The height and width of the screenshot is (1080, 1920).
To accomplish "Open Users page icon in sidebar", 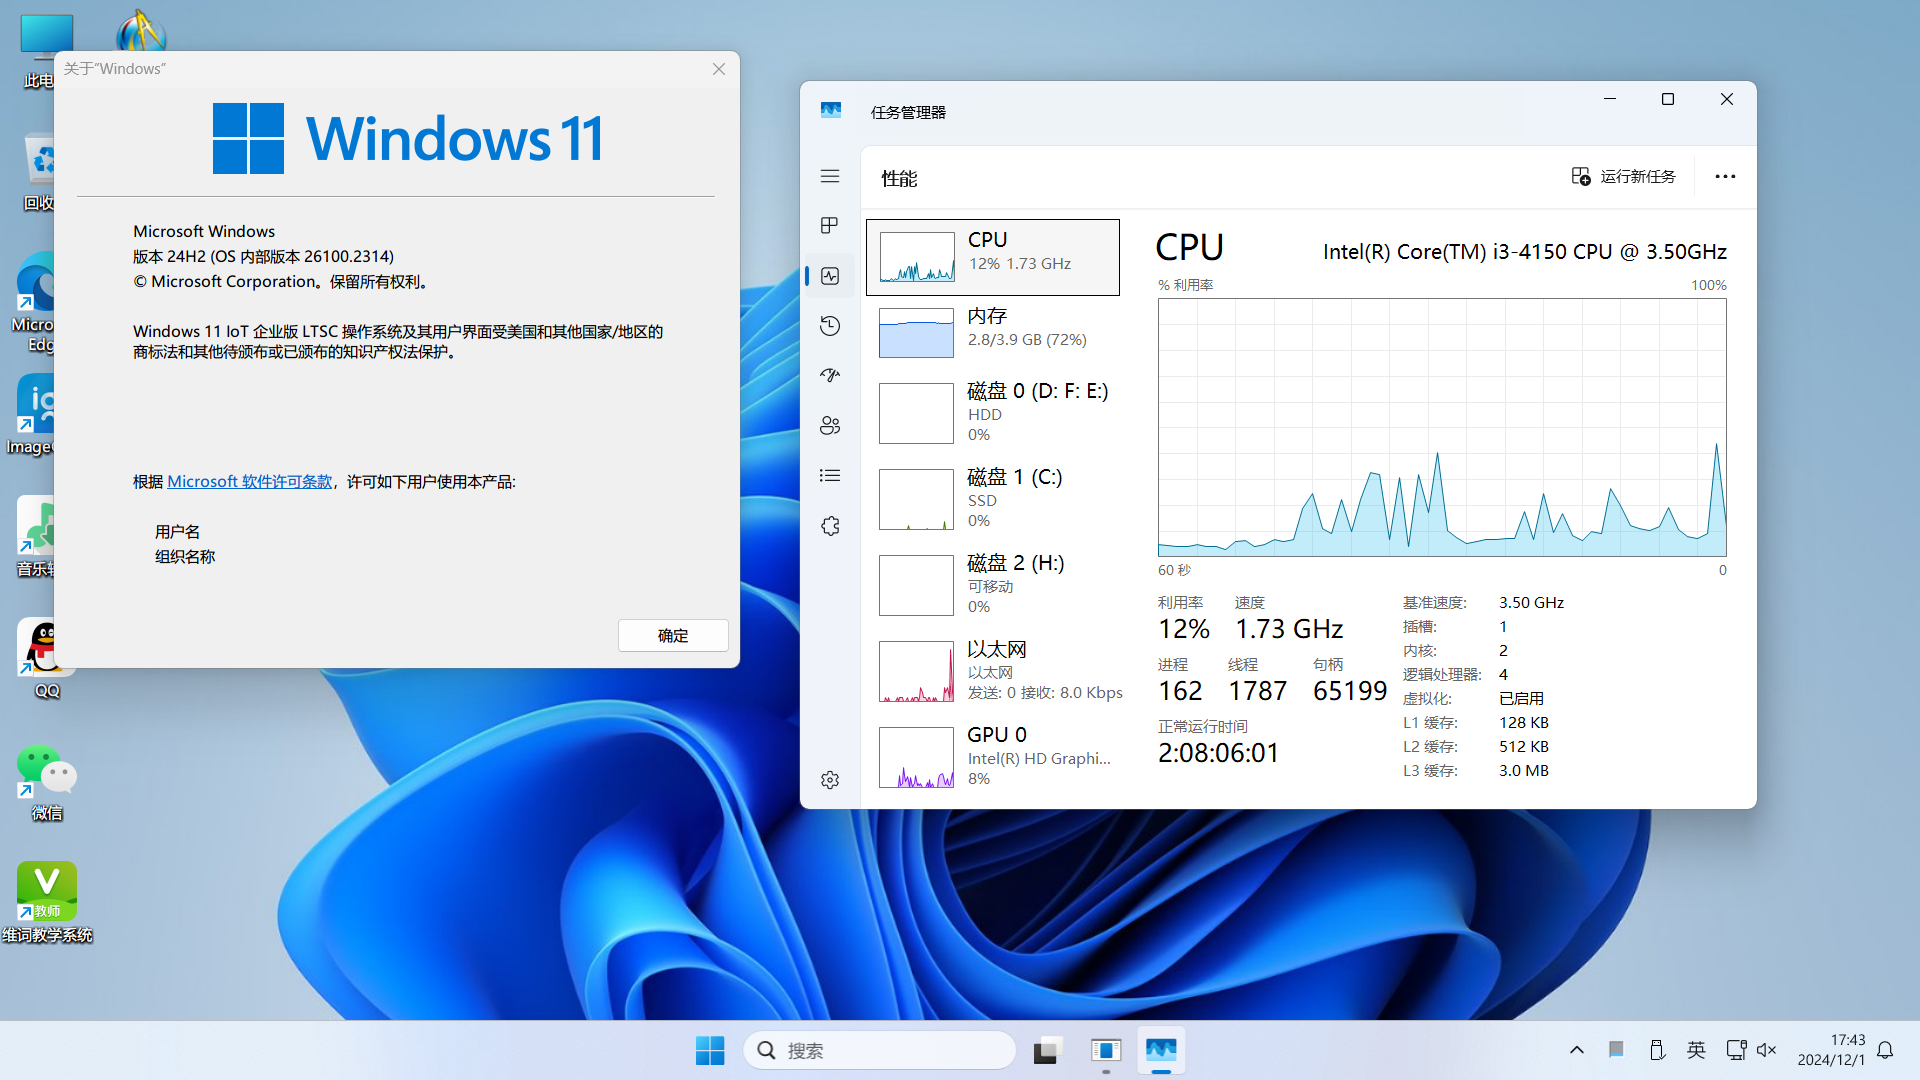I will (x=829, y=426).
